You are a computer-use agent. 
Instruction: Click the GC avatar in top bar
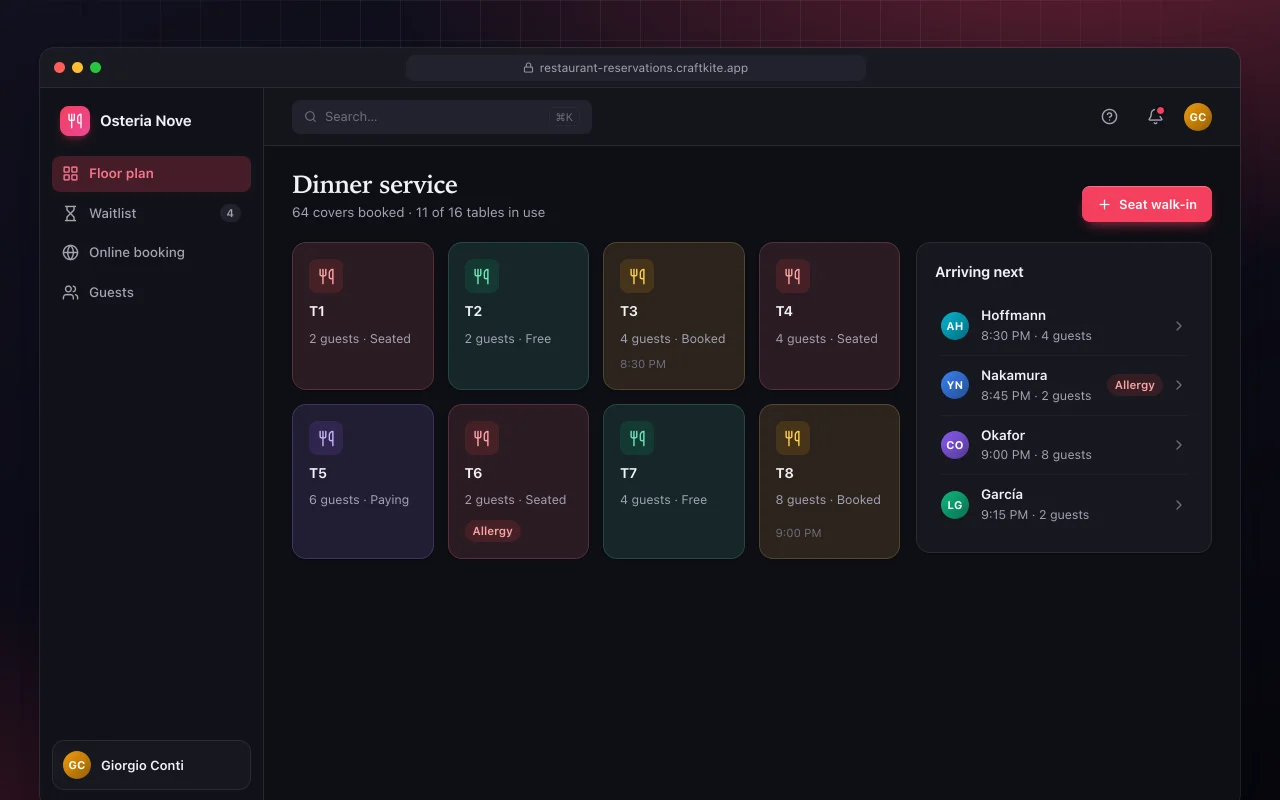pyautogui.click(x=1198, y=117)
